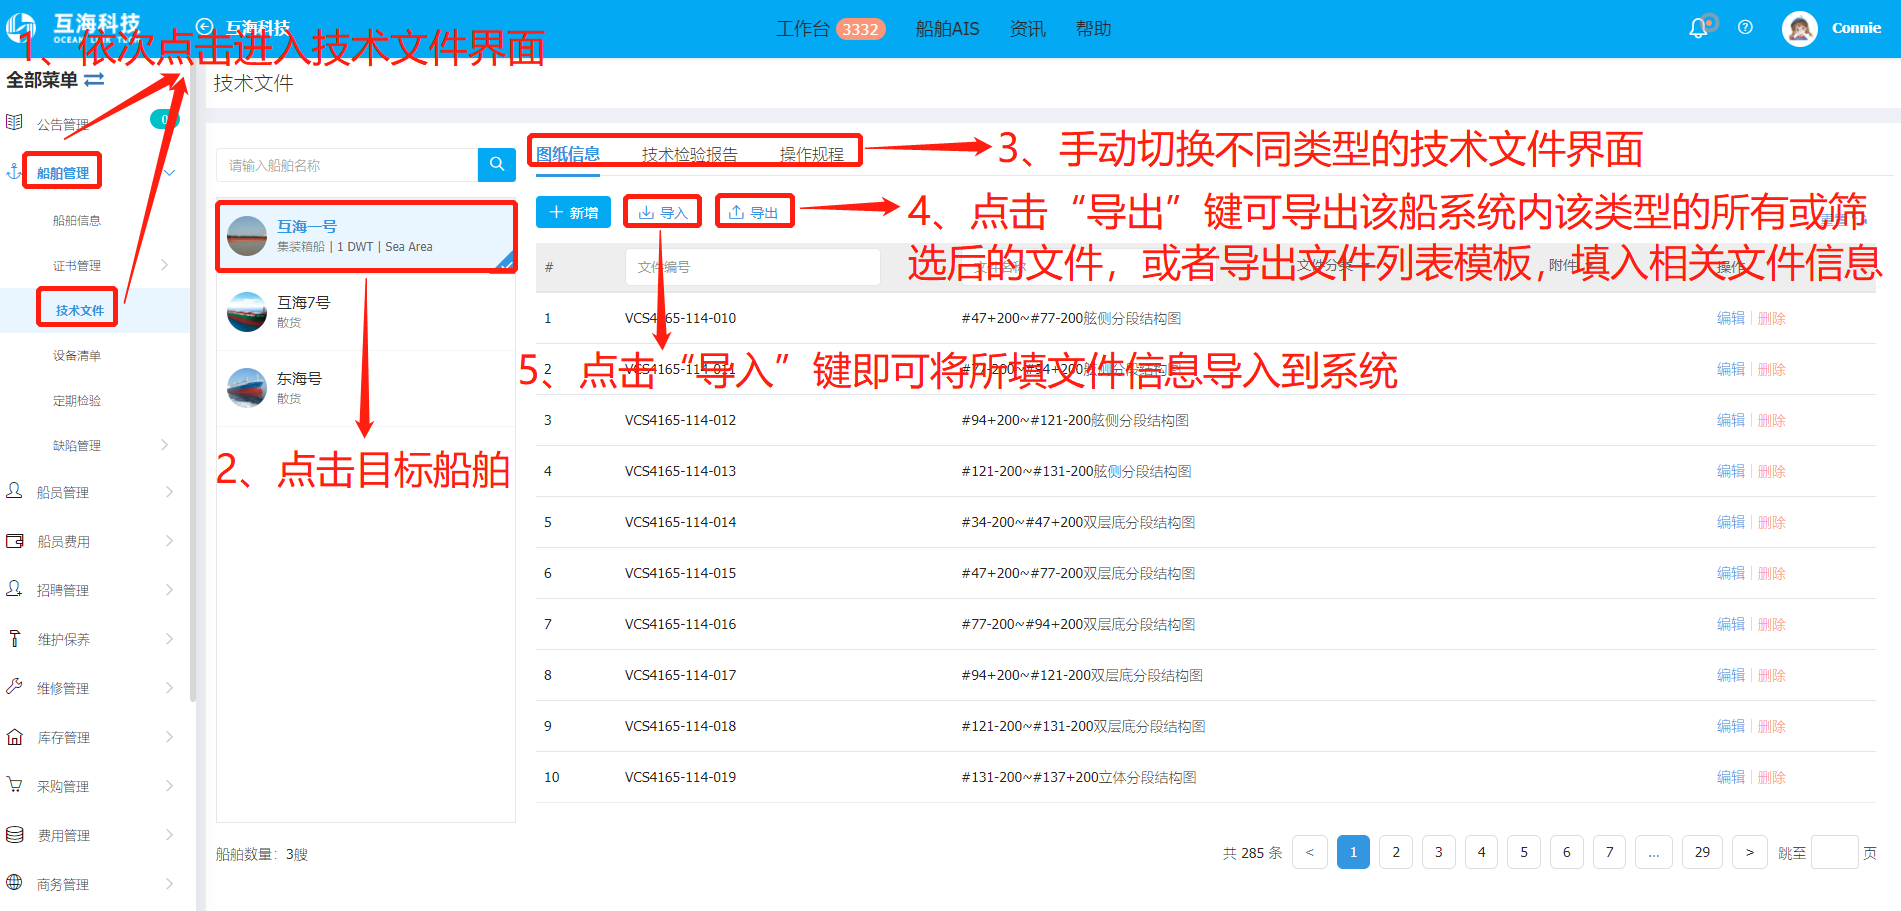Expand the 费用管理 menu

tap(169, 835)
